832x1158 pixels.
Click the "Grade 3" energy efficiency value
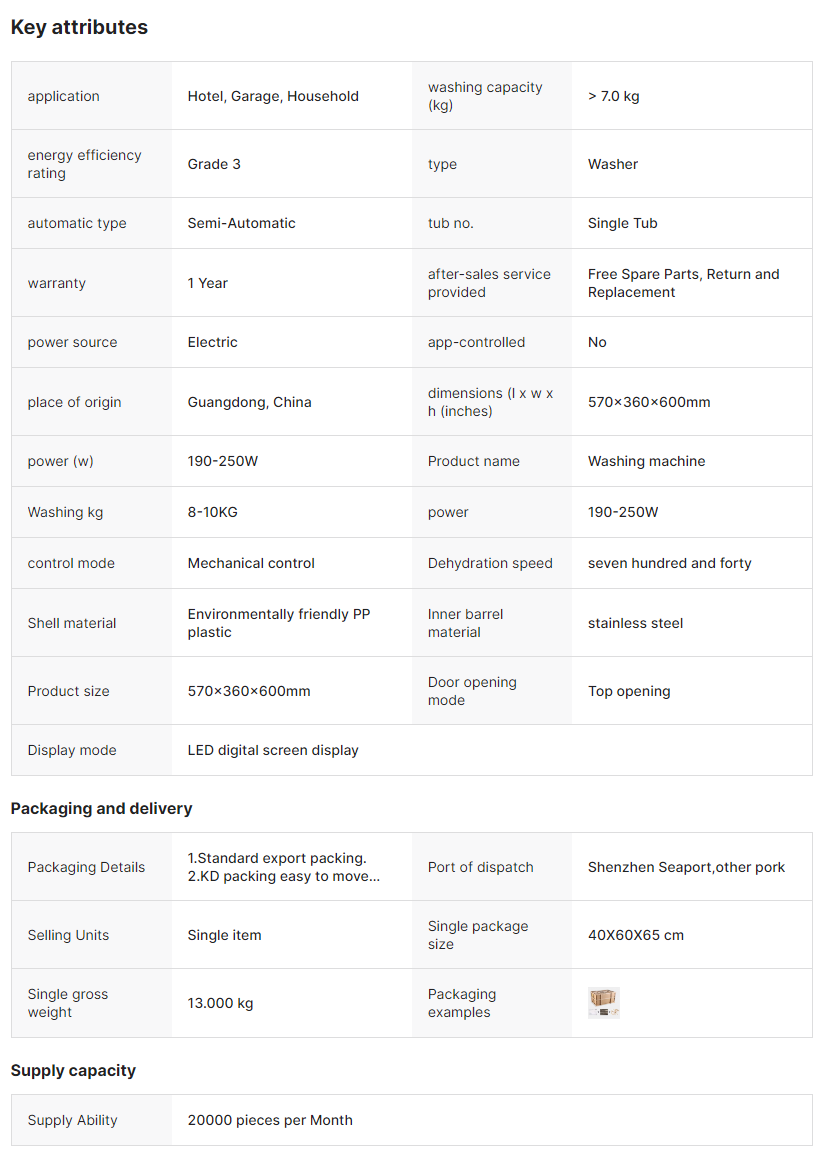pyautogui.click(x=214, y=164)
